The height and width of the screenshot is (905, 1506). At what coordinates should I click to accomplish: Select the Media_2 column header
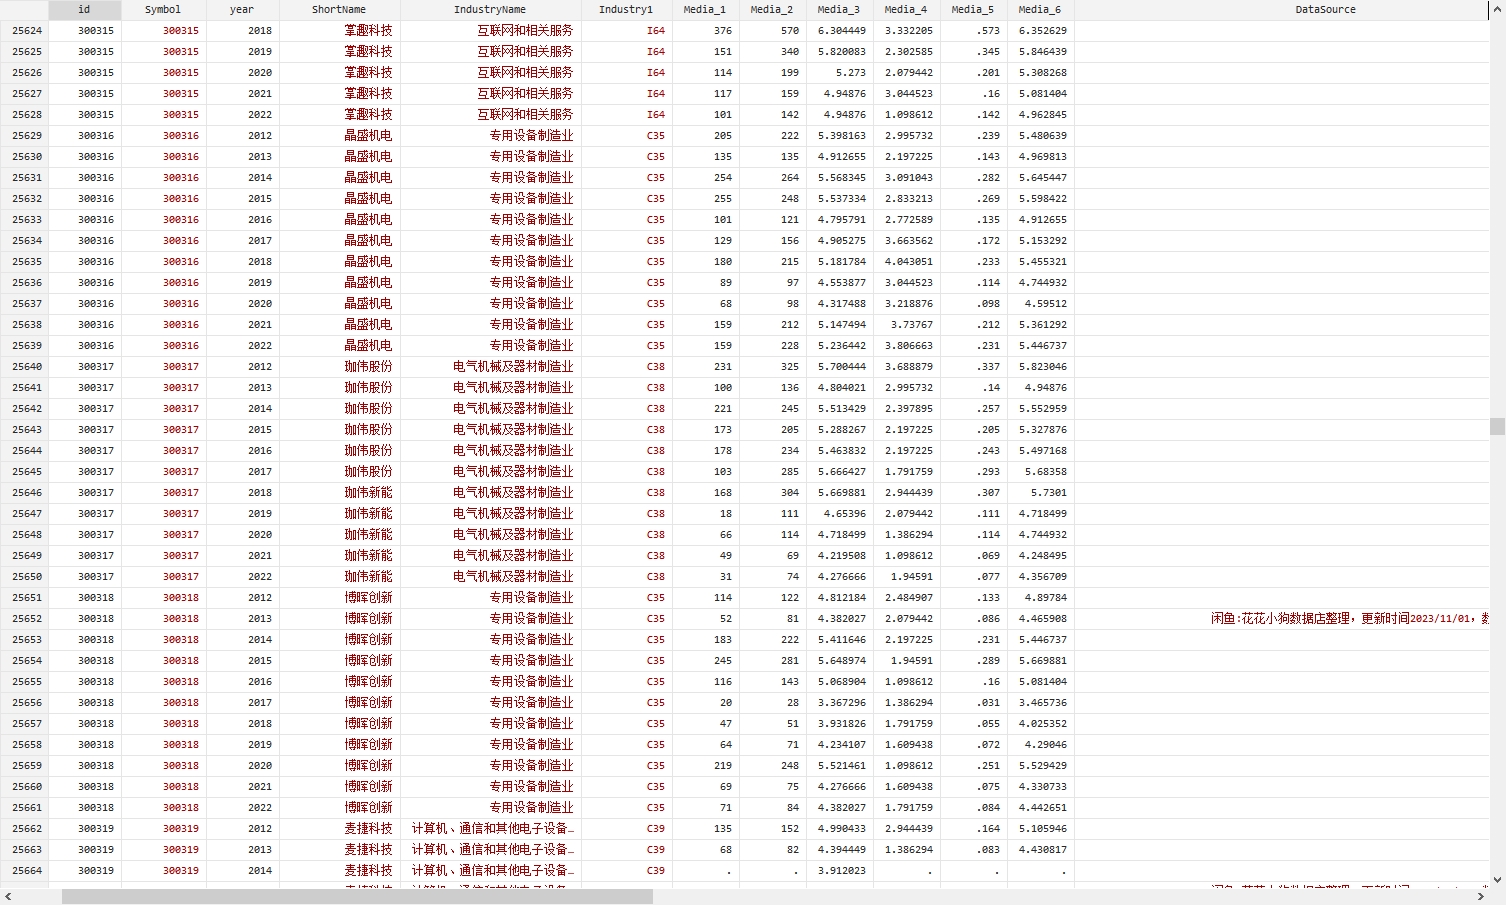[772, 10]
